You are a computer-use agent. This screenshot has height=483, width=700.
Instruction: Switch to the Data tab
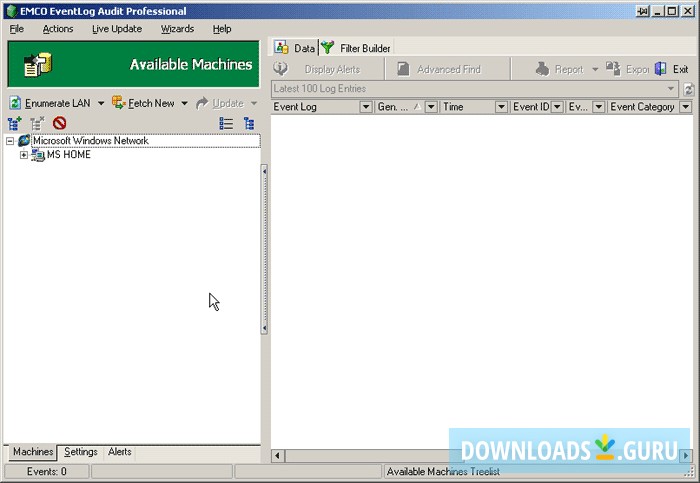pos(295,48)
